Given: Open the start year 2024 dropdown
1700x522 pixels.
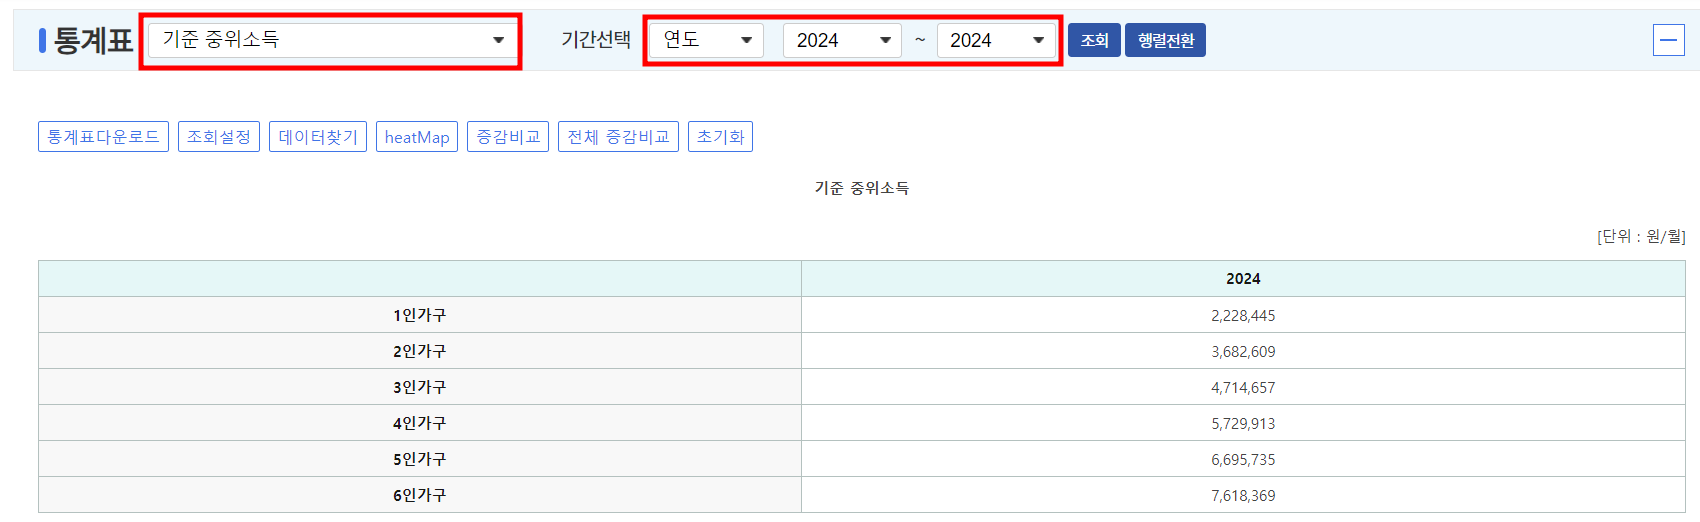Looking at the screenshot, I should click(x=842, y=40).
